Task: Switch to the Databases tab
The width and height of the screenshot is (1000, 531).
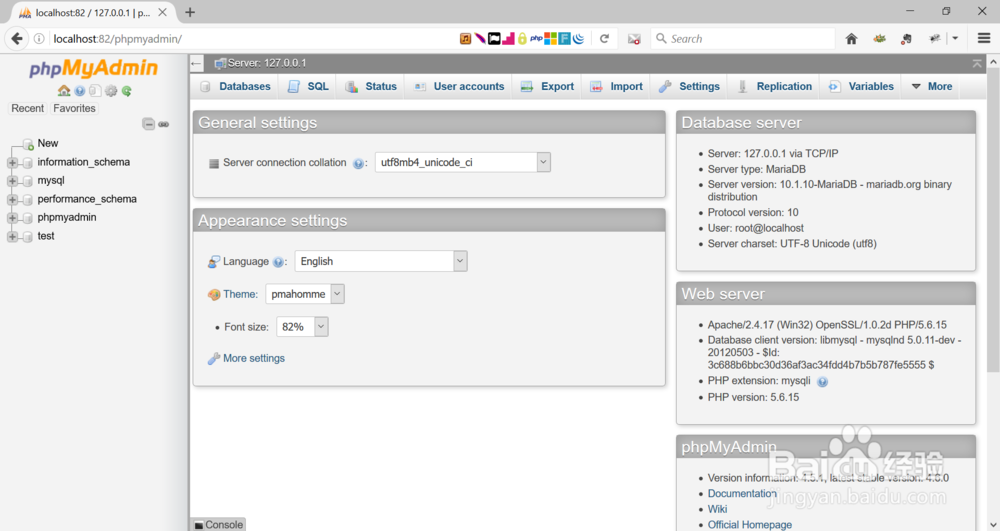Action: tap(235, 87)
